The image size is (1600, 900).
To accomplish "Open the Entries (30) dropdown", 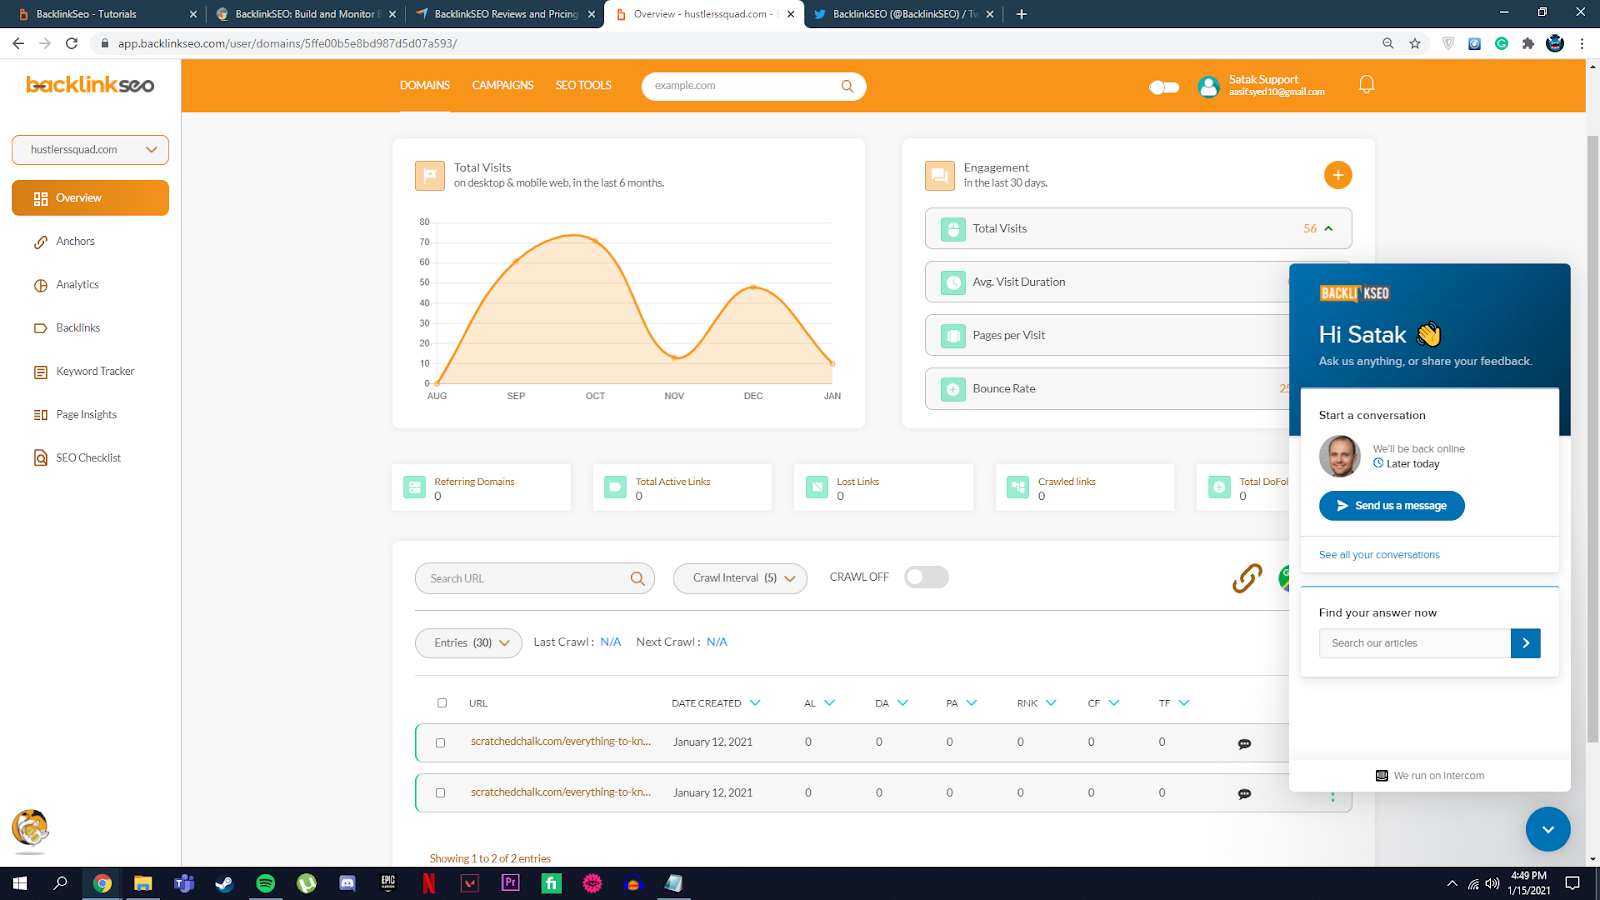I will point(468,643).
